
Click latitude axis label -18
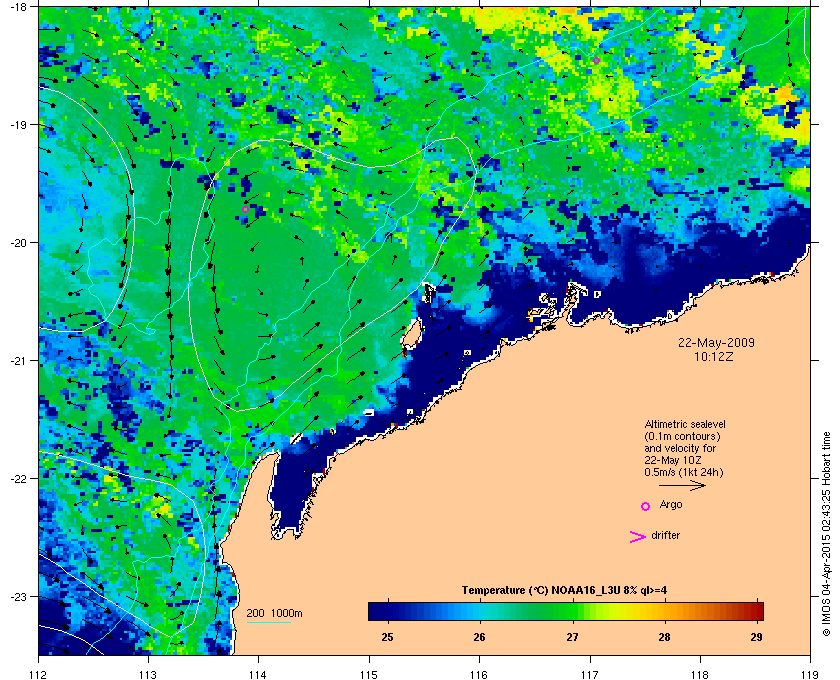tap(19, 6)
